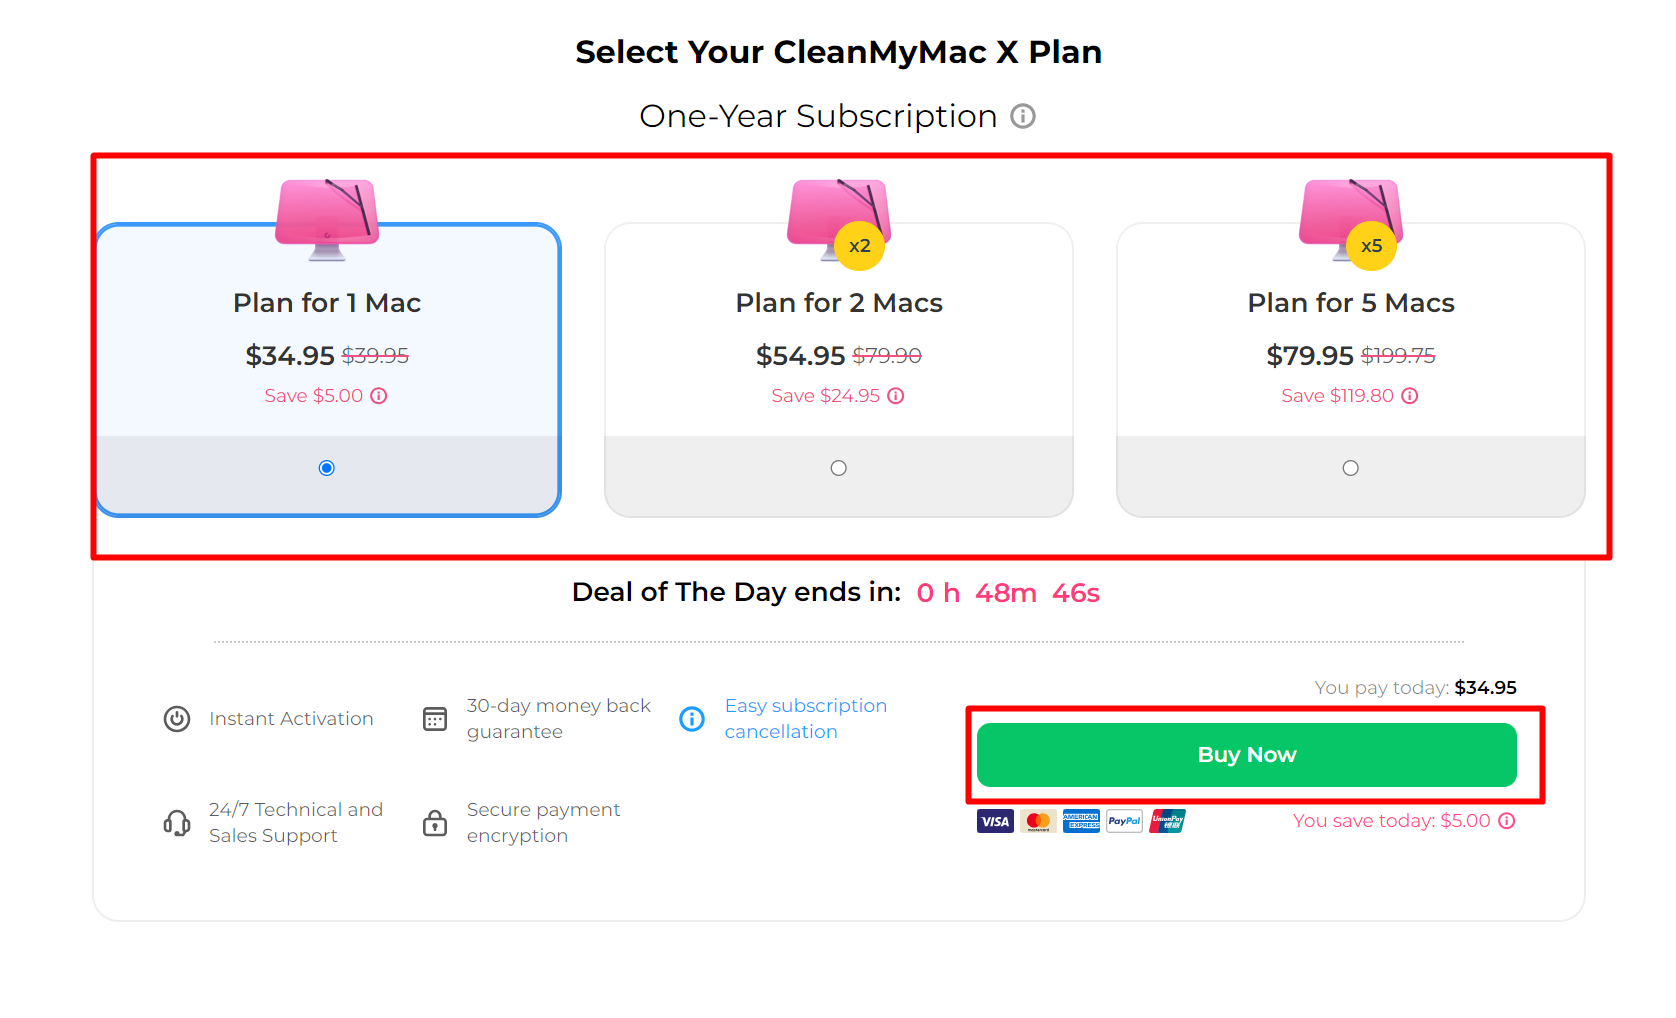Click the pink CleanMyMac icon with x2 badge
Image resolution: width=1676 pixels, height=1018 pixels.
pyautogui.click(x=838, y=215)
